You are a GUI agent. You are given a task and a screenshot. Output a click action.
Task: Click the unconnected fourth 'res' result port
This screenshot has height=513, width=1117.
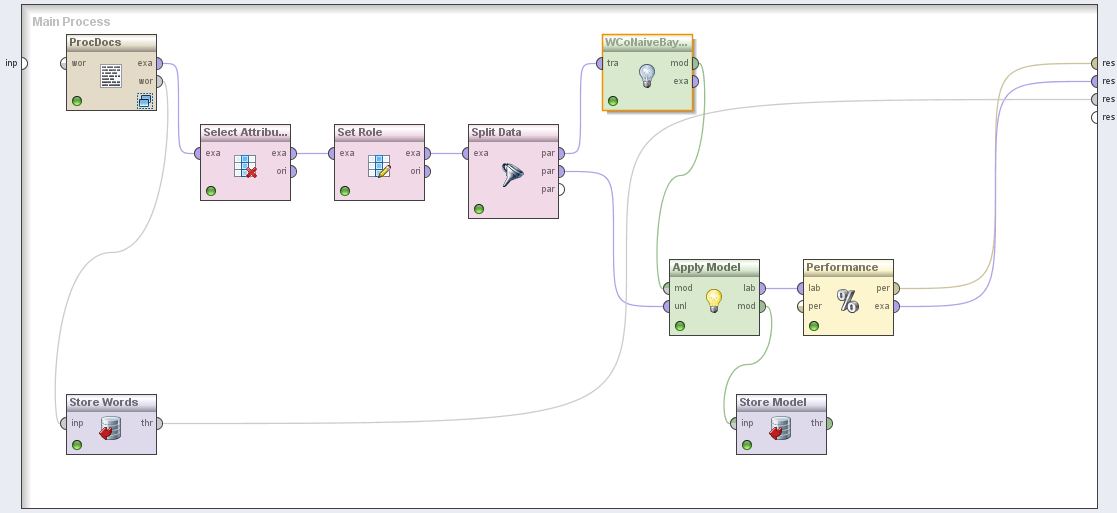point(1094,117)
